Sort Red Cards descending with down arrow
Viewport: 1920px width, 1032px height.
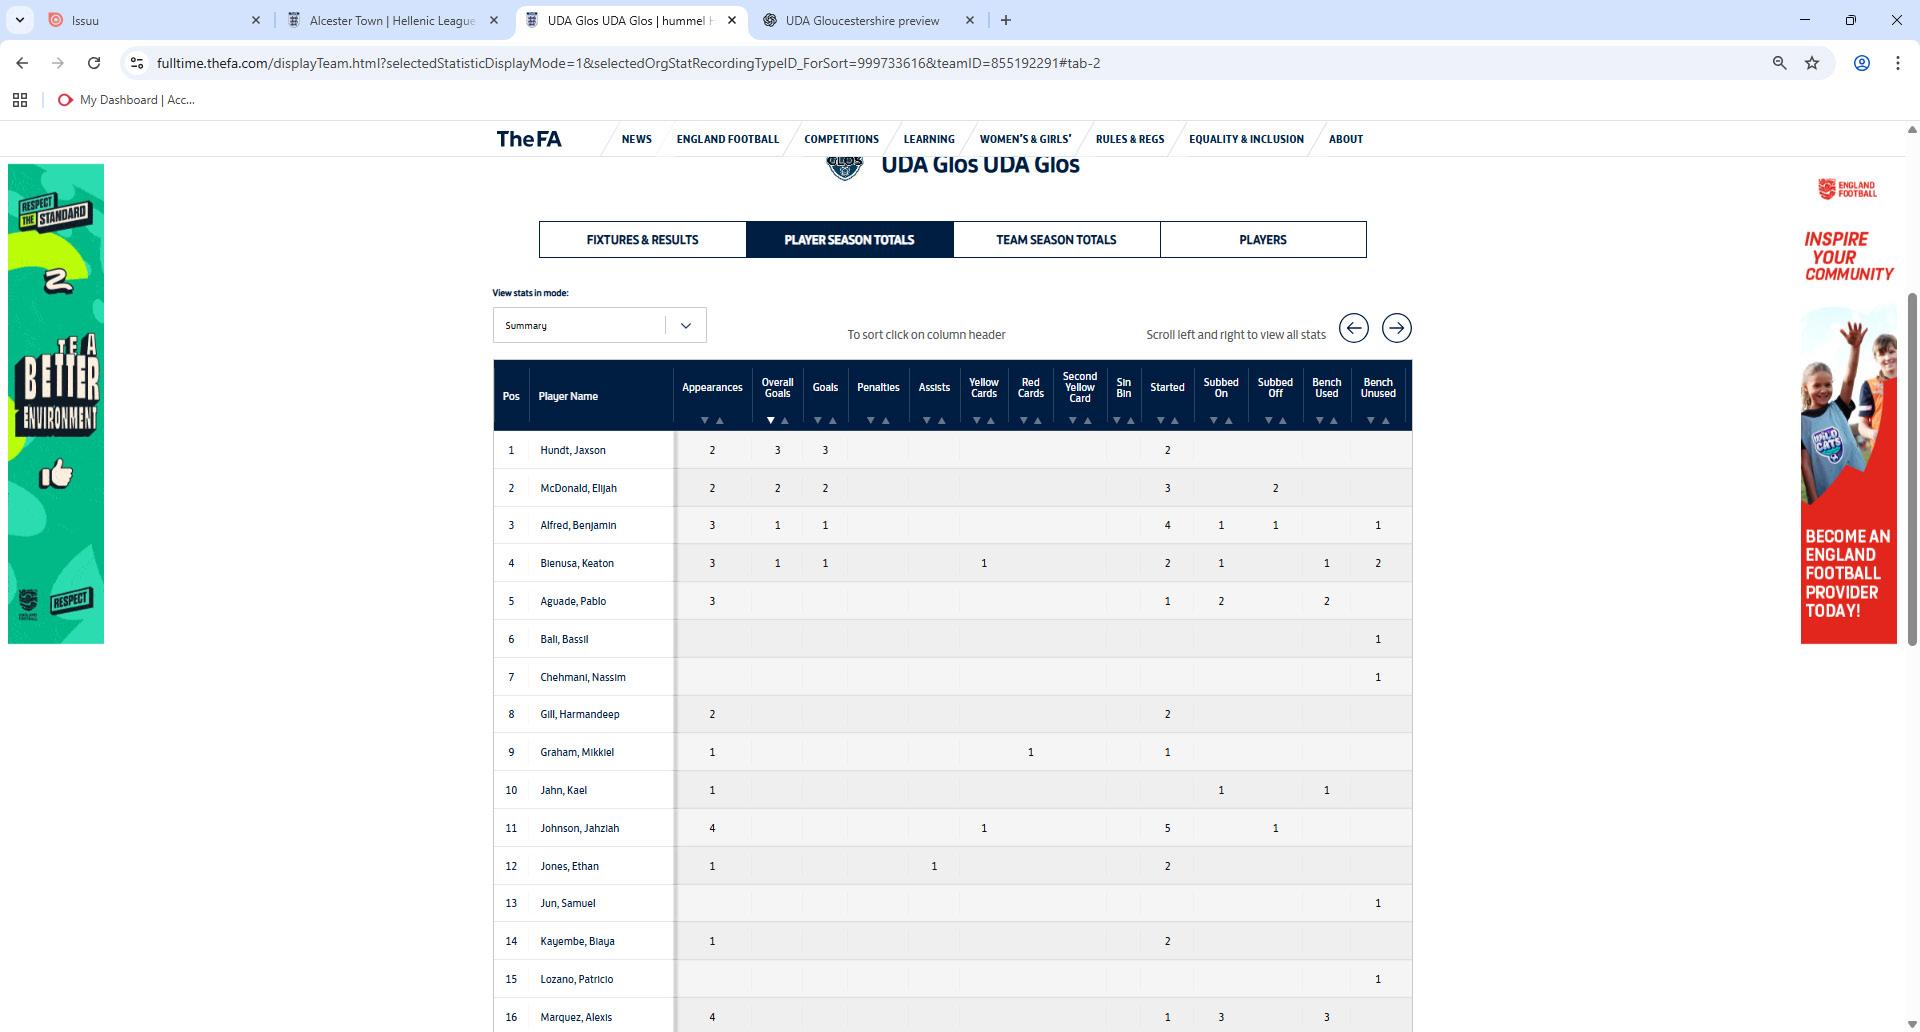(1024, 421)
